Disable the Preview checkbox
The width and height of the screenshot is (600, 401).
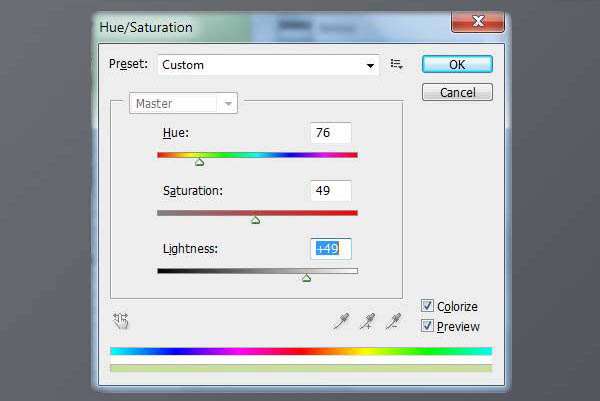(x=428, y=326)
